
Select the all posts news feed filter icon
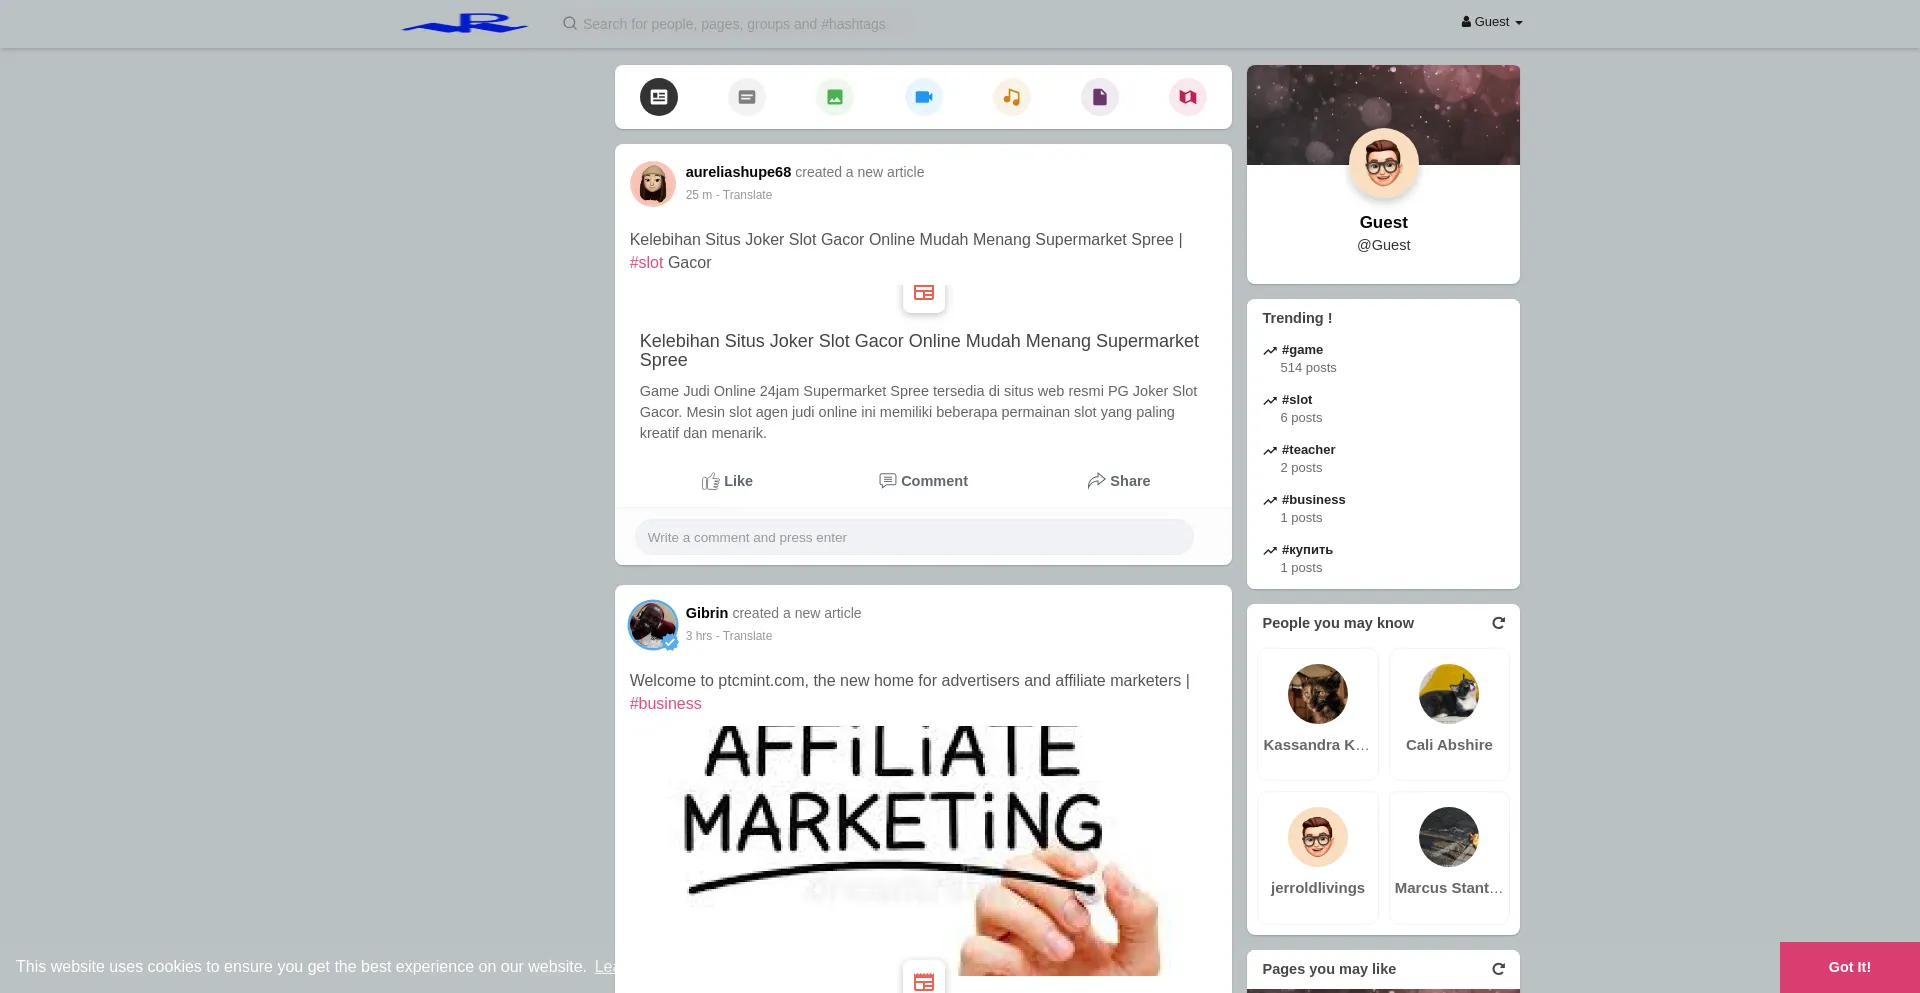pos(658,97)
